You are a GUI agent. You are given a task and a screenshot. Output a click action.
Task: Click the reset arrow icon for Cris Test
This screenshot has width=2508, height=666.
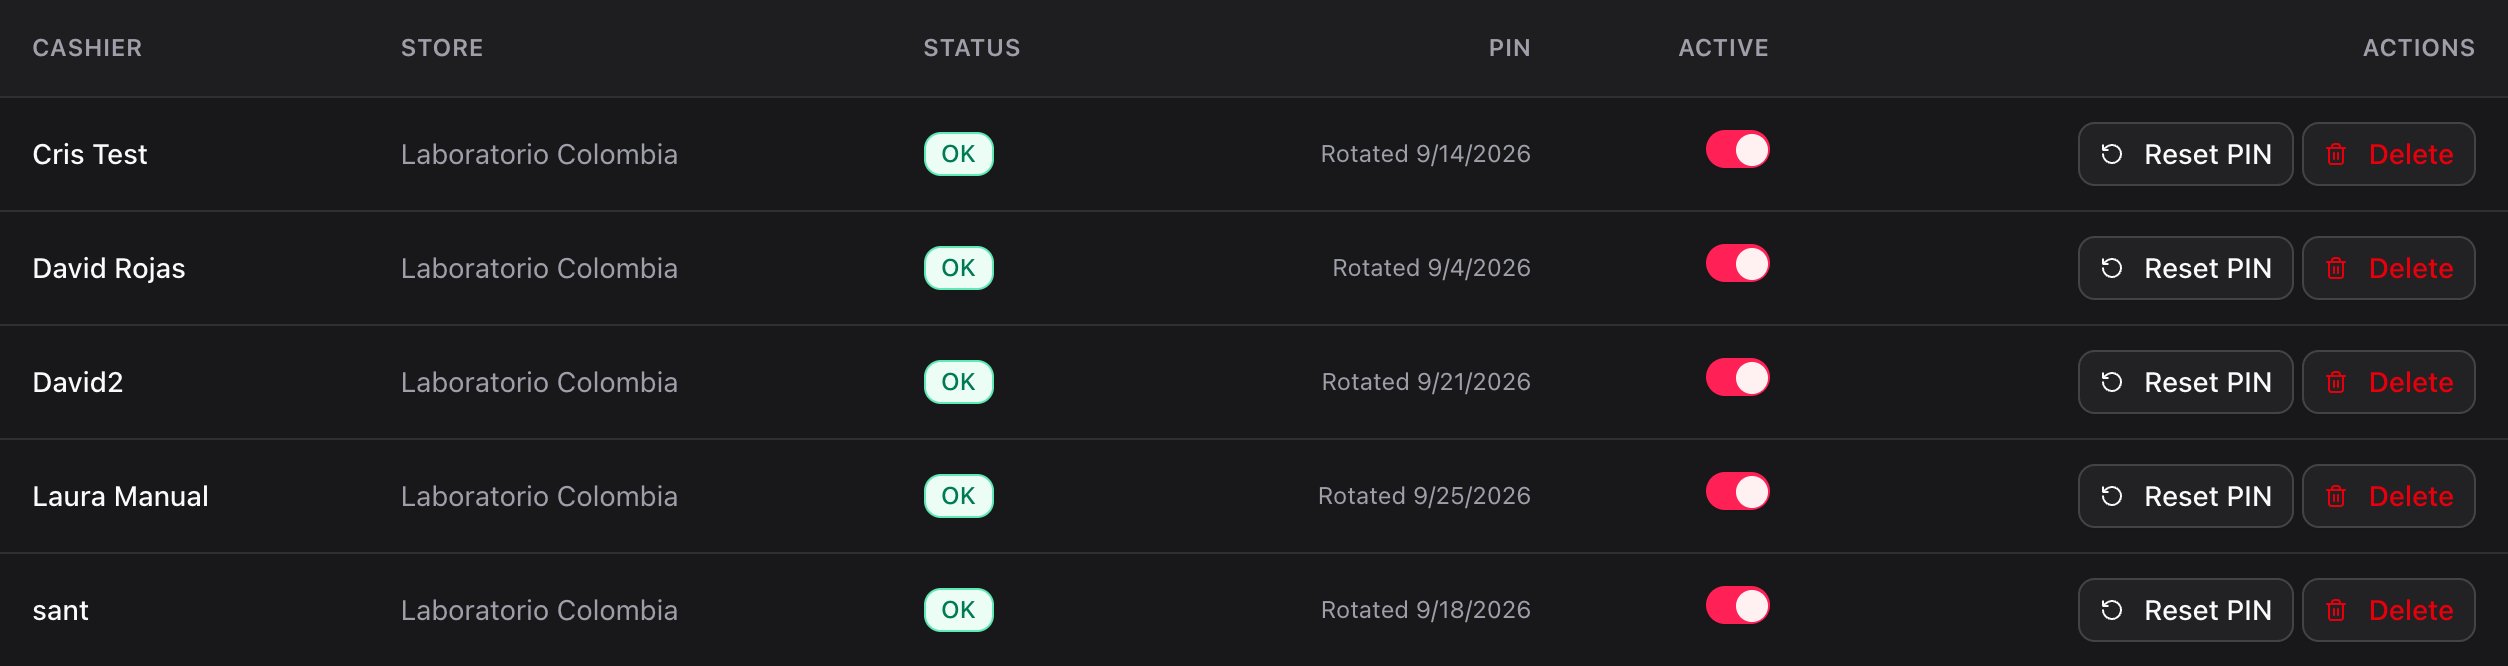coord(2111,154)
